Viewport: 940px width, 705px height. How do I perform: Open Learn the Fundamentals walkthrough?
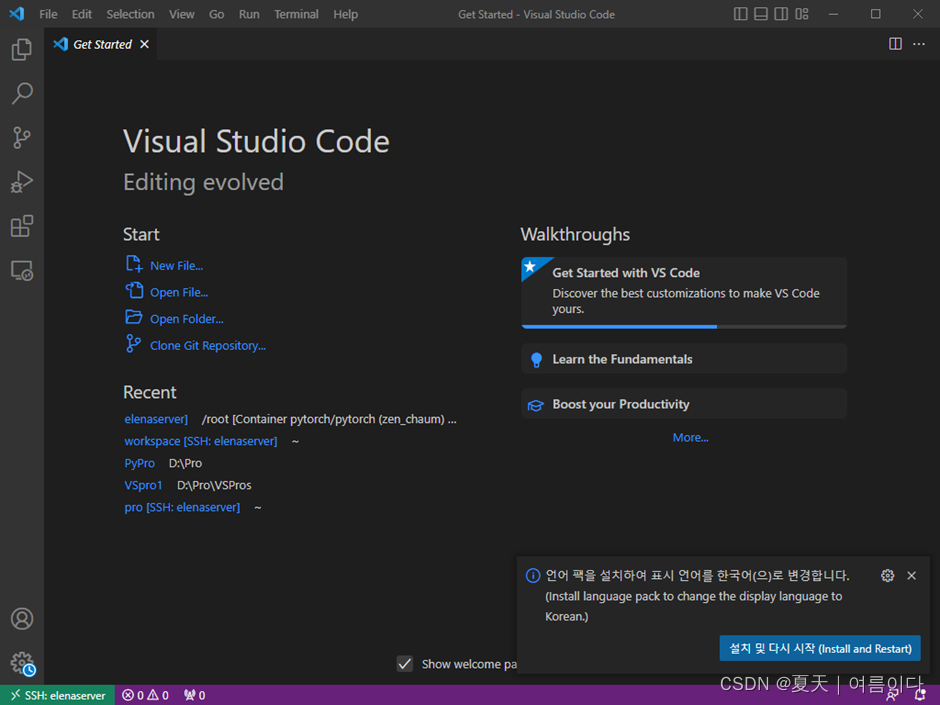click(683, 359)
